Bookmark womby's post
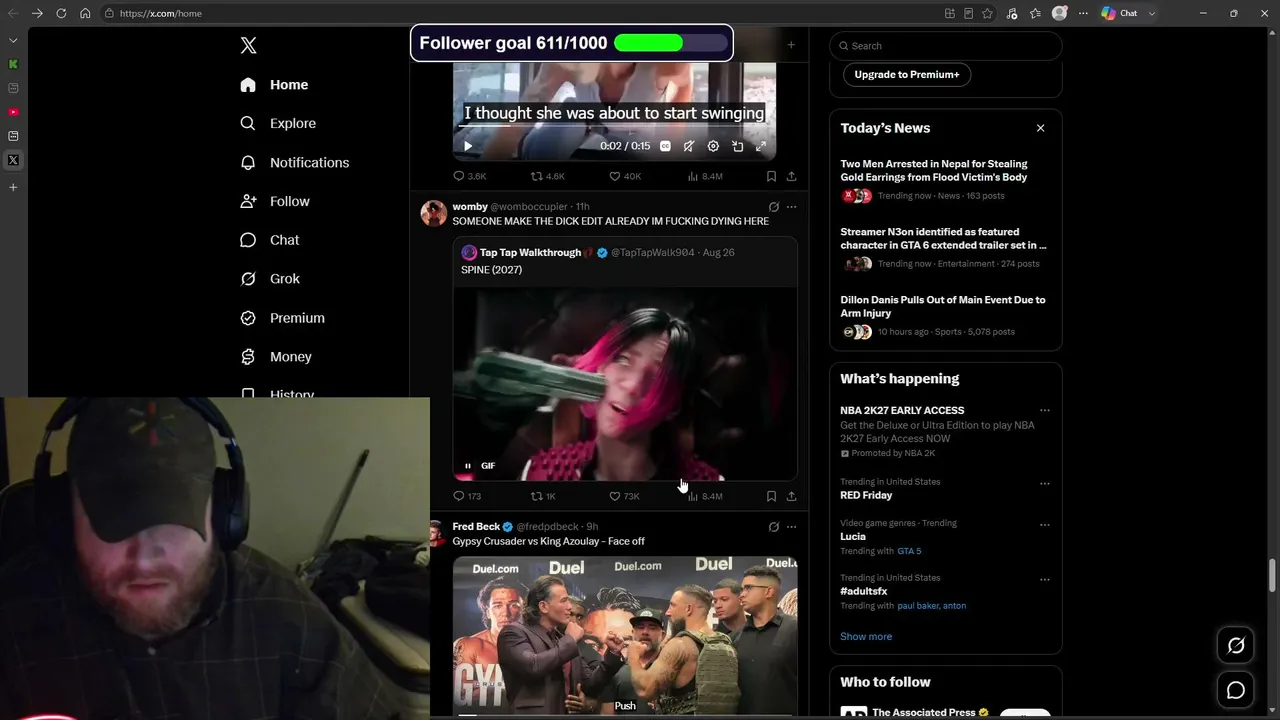Image resolution: width=1280 pixels, height=720 pixels. (x=771, y=496)
